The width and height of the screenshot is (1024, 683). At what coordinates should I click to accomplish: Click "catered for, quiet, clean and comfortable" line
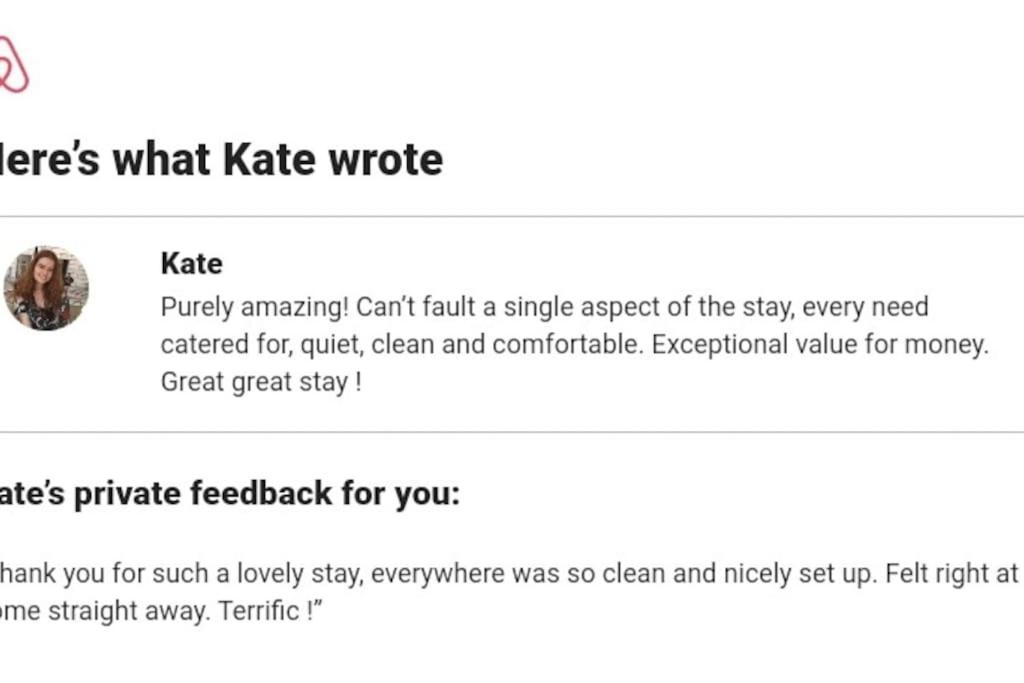pyautogui.click(x=358, y=345)
